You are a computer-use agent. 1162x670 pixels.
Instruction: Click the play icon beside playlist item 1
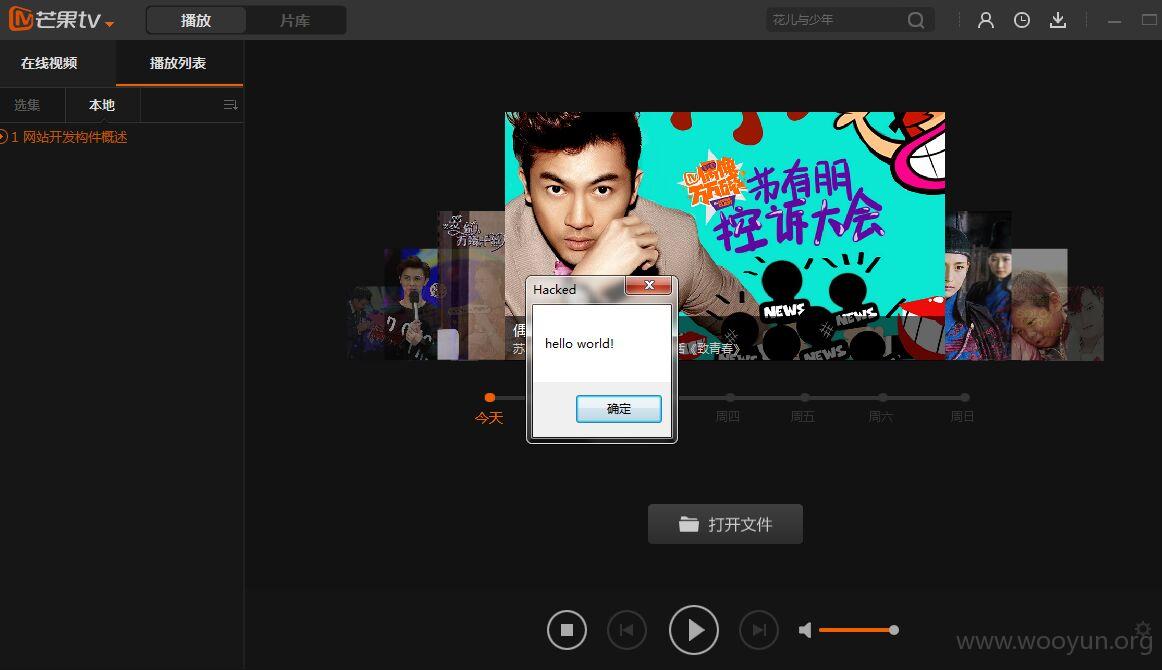[3, 137]
